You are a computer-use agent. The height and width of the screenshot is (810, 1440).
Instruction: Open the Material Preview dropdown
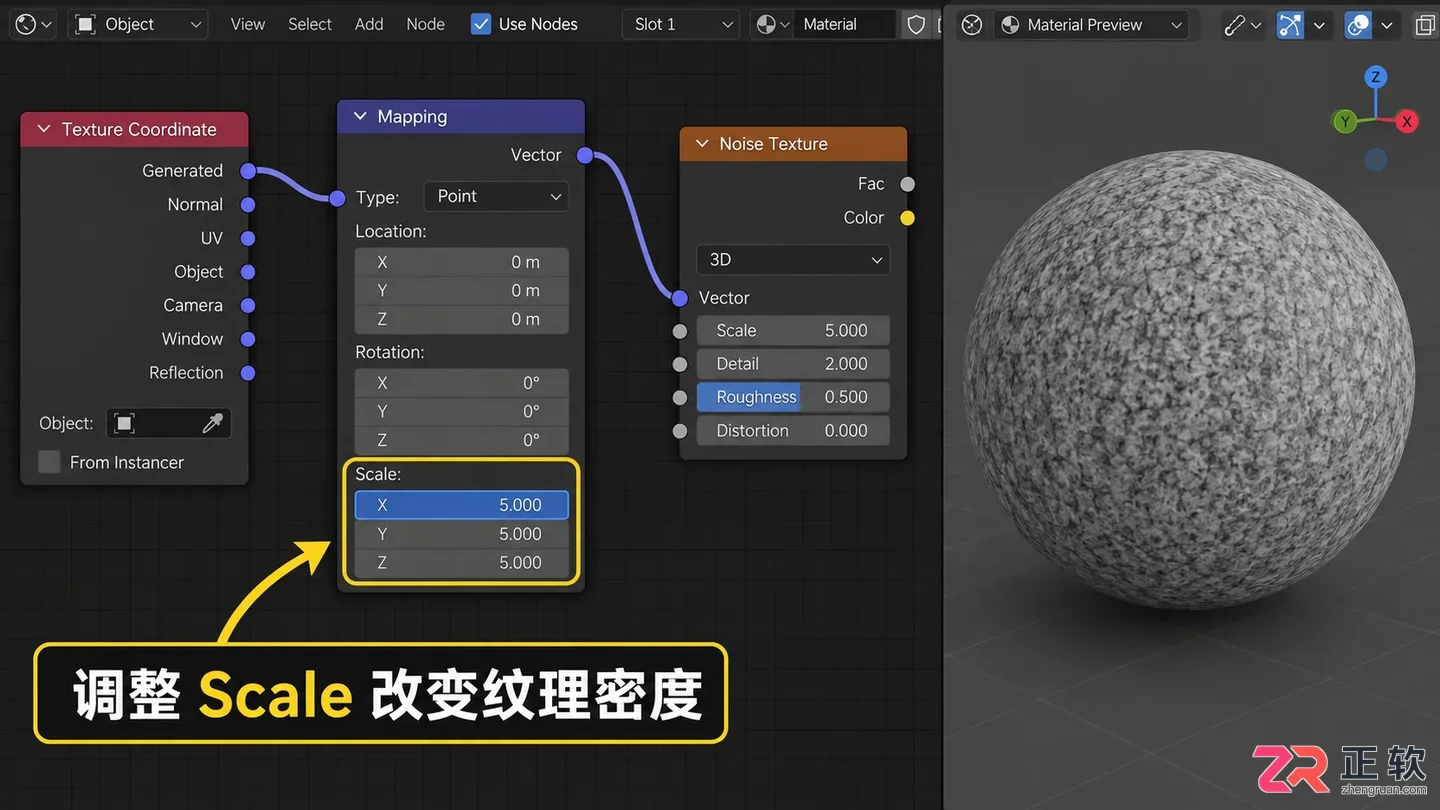pyautogui.click(x=1091, y=24)
